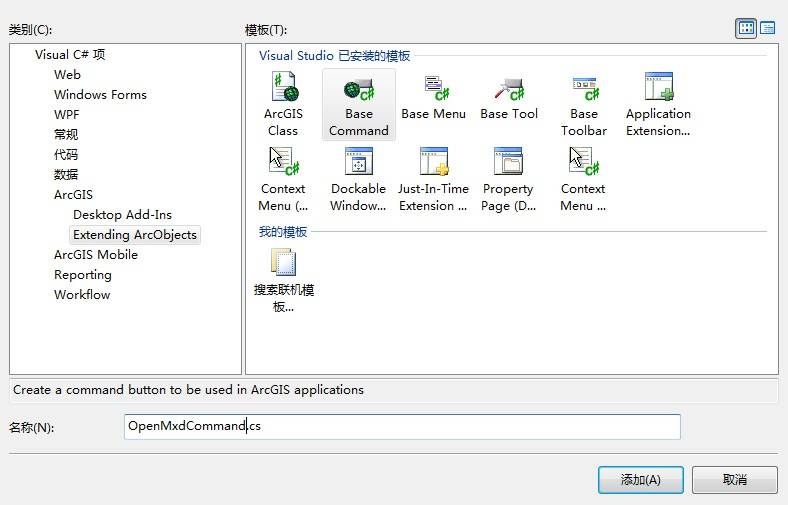This screenshot has width=788, height=505.
Task: Open 搜索联机模板 search online templates
Action: pos(283,280)
